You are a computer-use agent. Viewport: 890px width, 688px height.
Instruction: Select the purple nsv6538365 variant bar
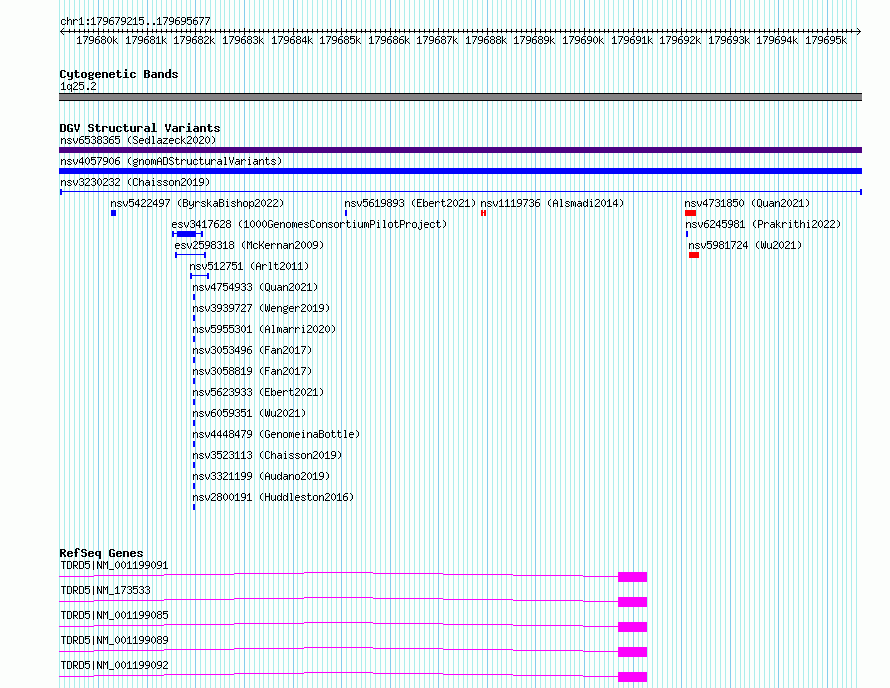pyautogui.click(x=460, y=150)
